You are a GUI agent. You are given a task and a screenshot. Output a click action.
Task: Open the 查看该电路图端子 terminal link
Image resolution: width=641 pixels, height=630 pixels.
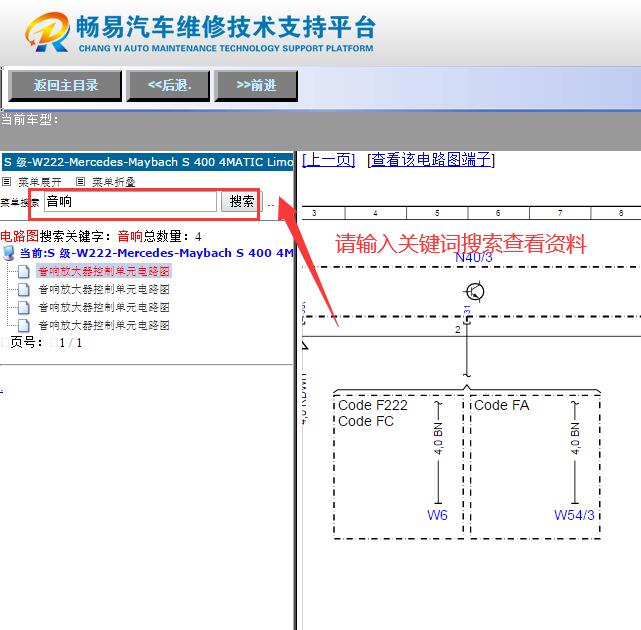(431, 159)
